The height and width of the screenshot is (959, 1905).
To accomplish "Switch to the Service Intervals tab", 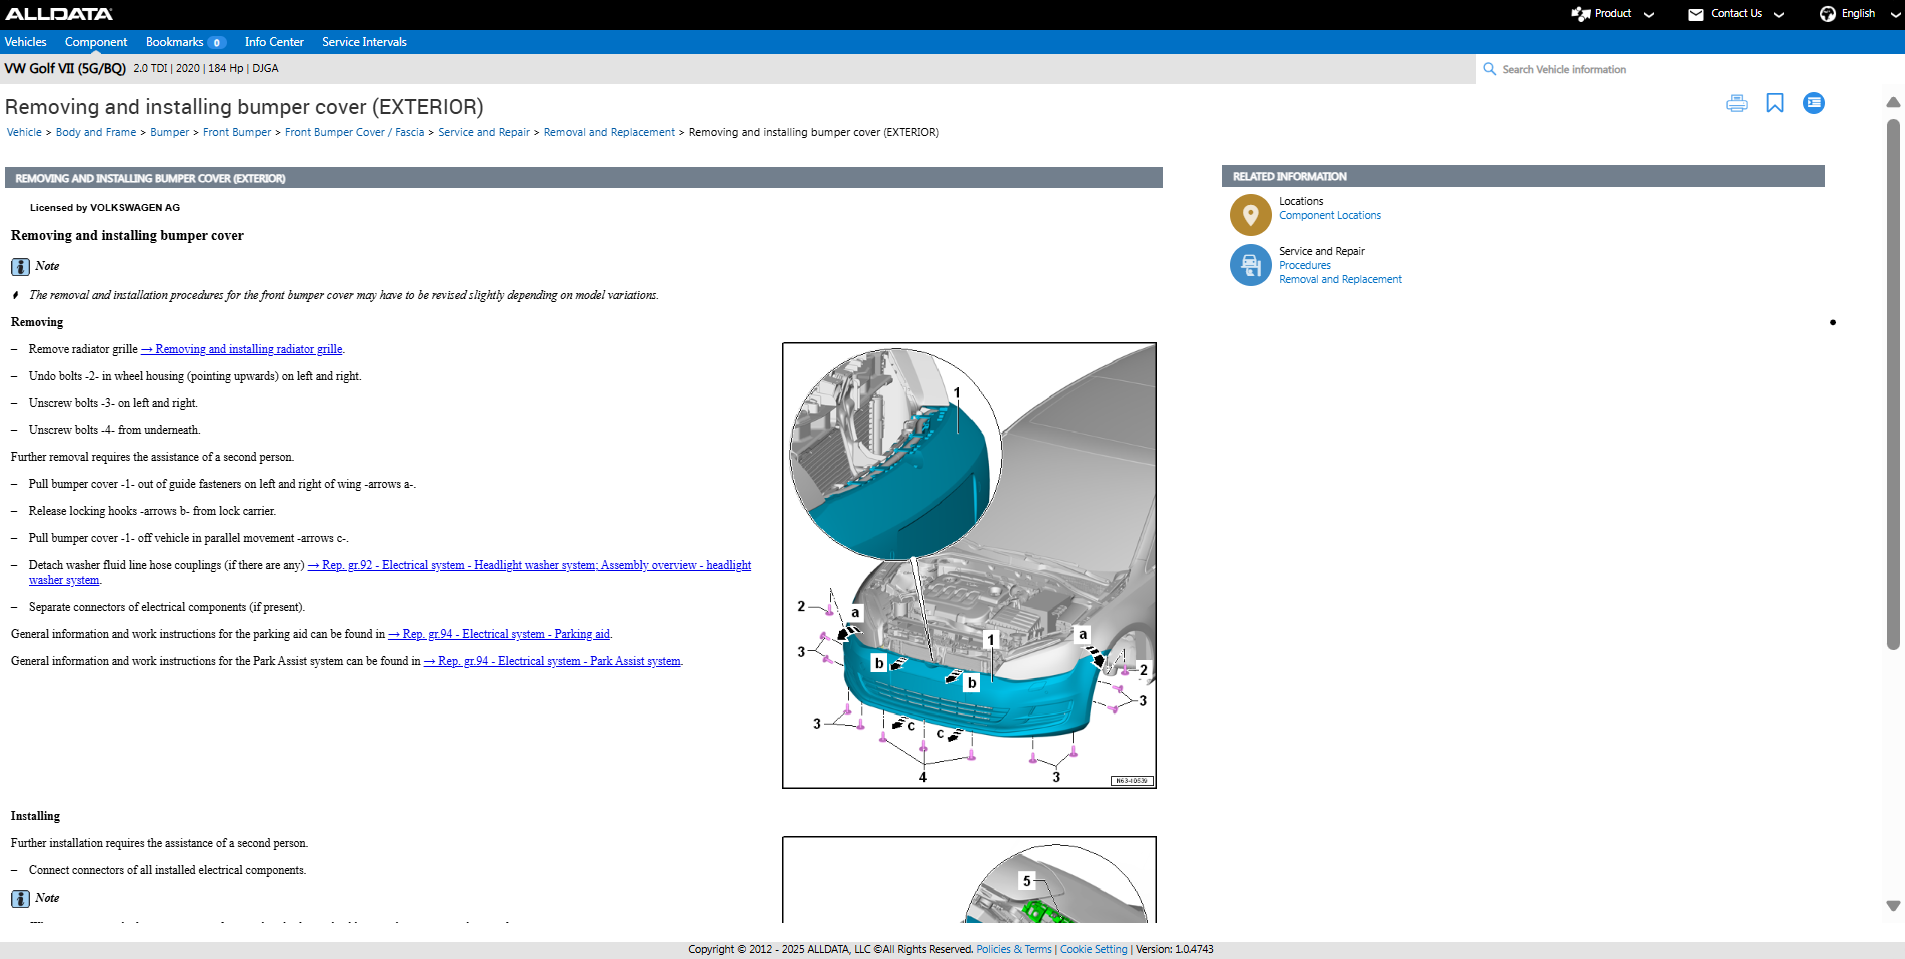I will (364, 42).
